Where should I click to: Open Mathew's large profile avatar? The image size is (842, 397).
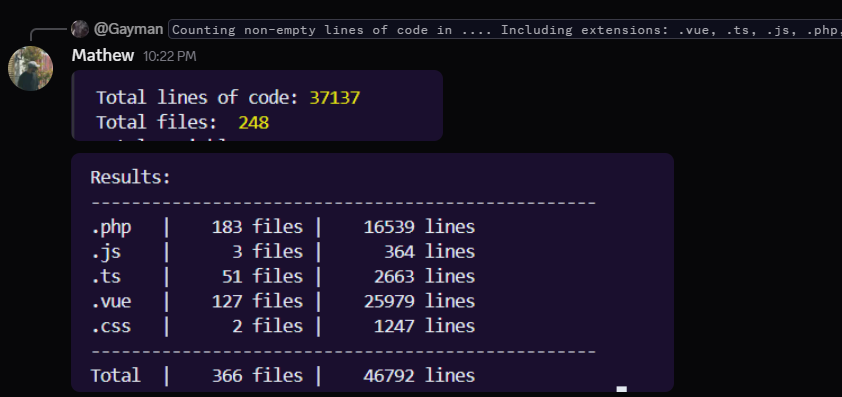pyautogui.click(x=31, y=68)
